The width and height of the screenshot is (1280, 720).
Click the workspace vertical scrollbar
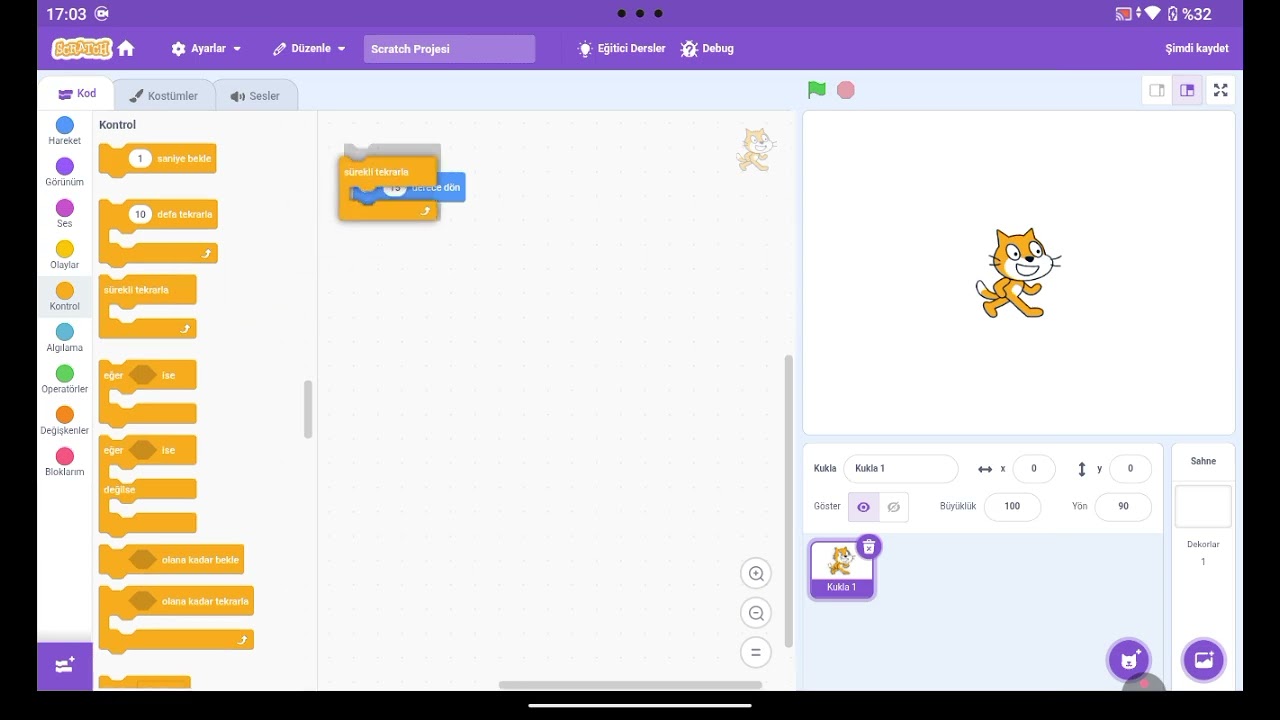click(788, 502)
